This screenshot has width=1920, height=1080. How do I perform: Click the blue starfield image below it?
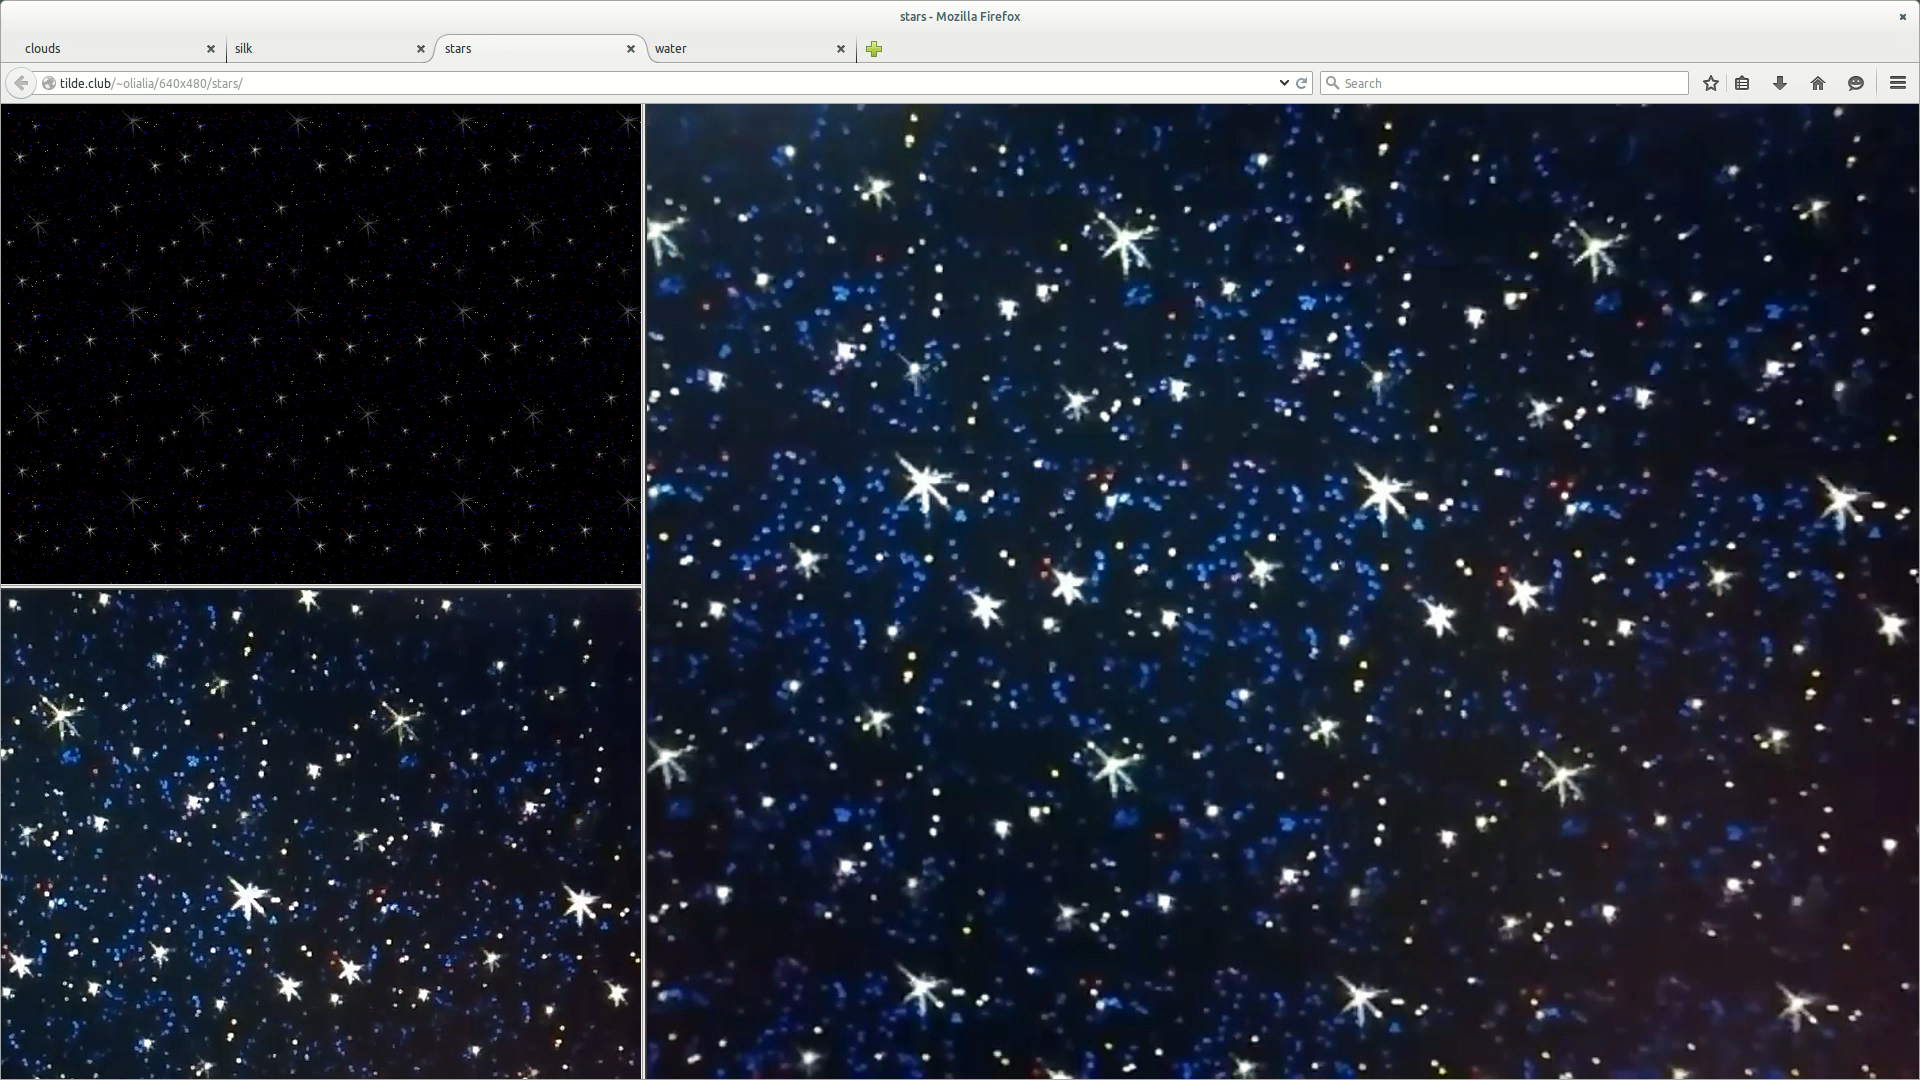321,834
